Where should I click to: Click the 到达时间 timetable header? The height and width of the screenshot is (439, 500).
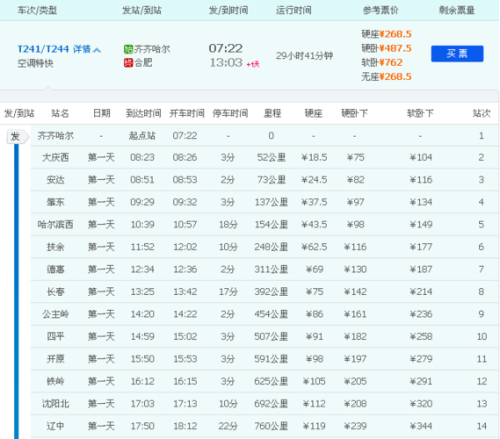[x=143, y=113]
